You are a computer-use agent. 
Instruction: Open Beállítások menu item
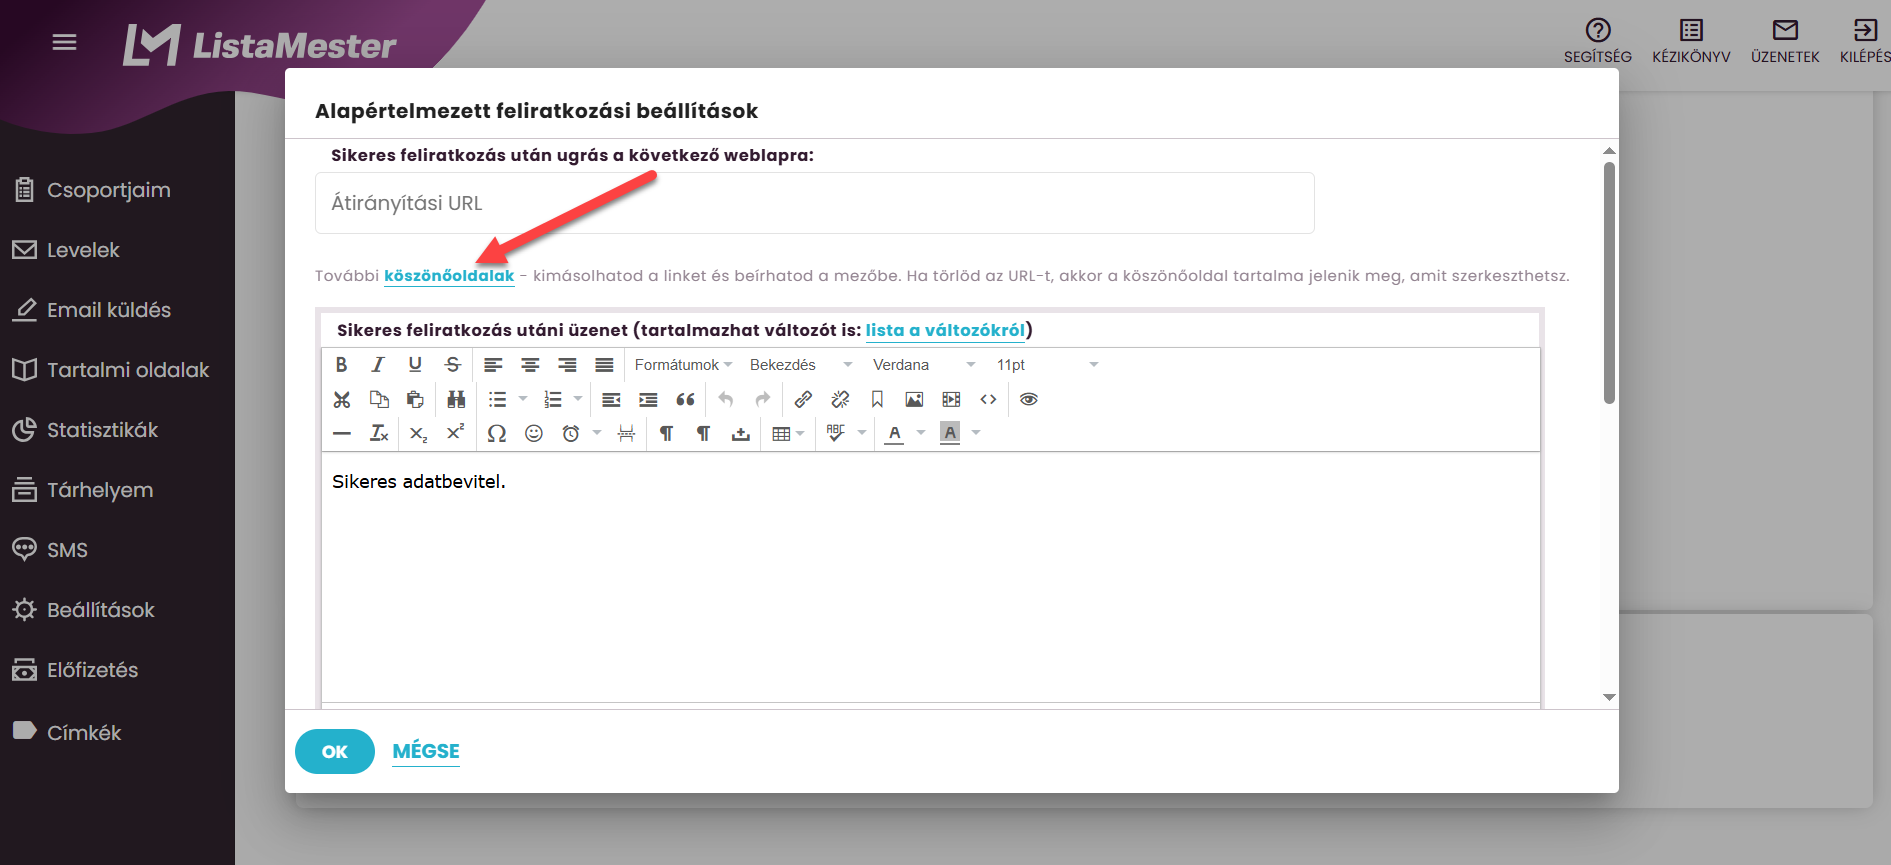tap(101, 610)
